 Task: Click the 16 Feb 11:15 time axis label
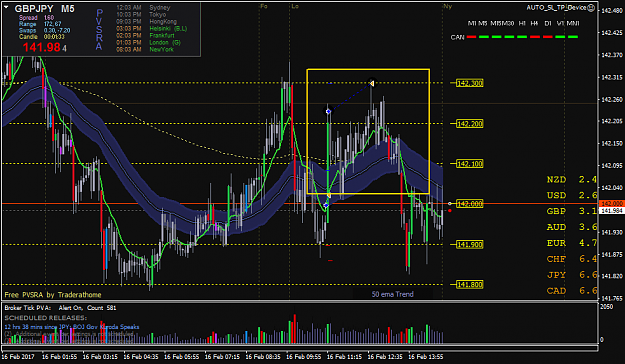click(x=344, y=357)
